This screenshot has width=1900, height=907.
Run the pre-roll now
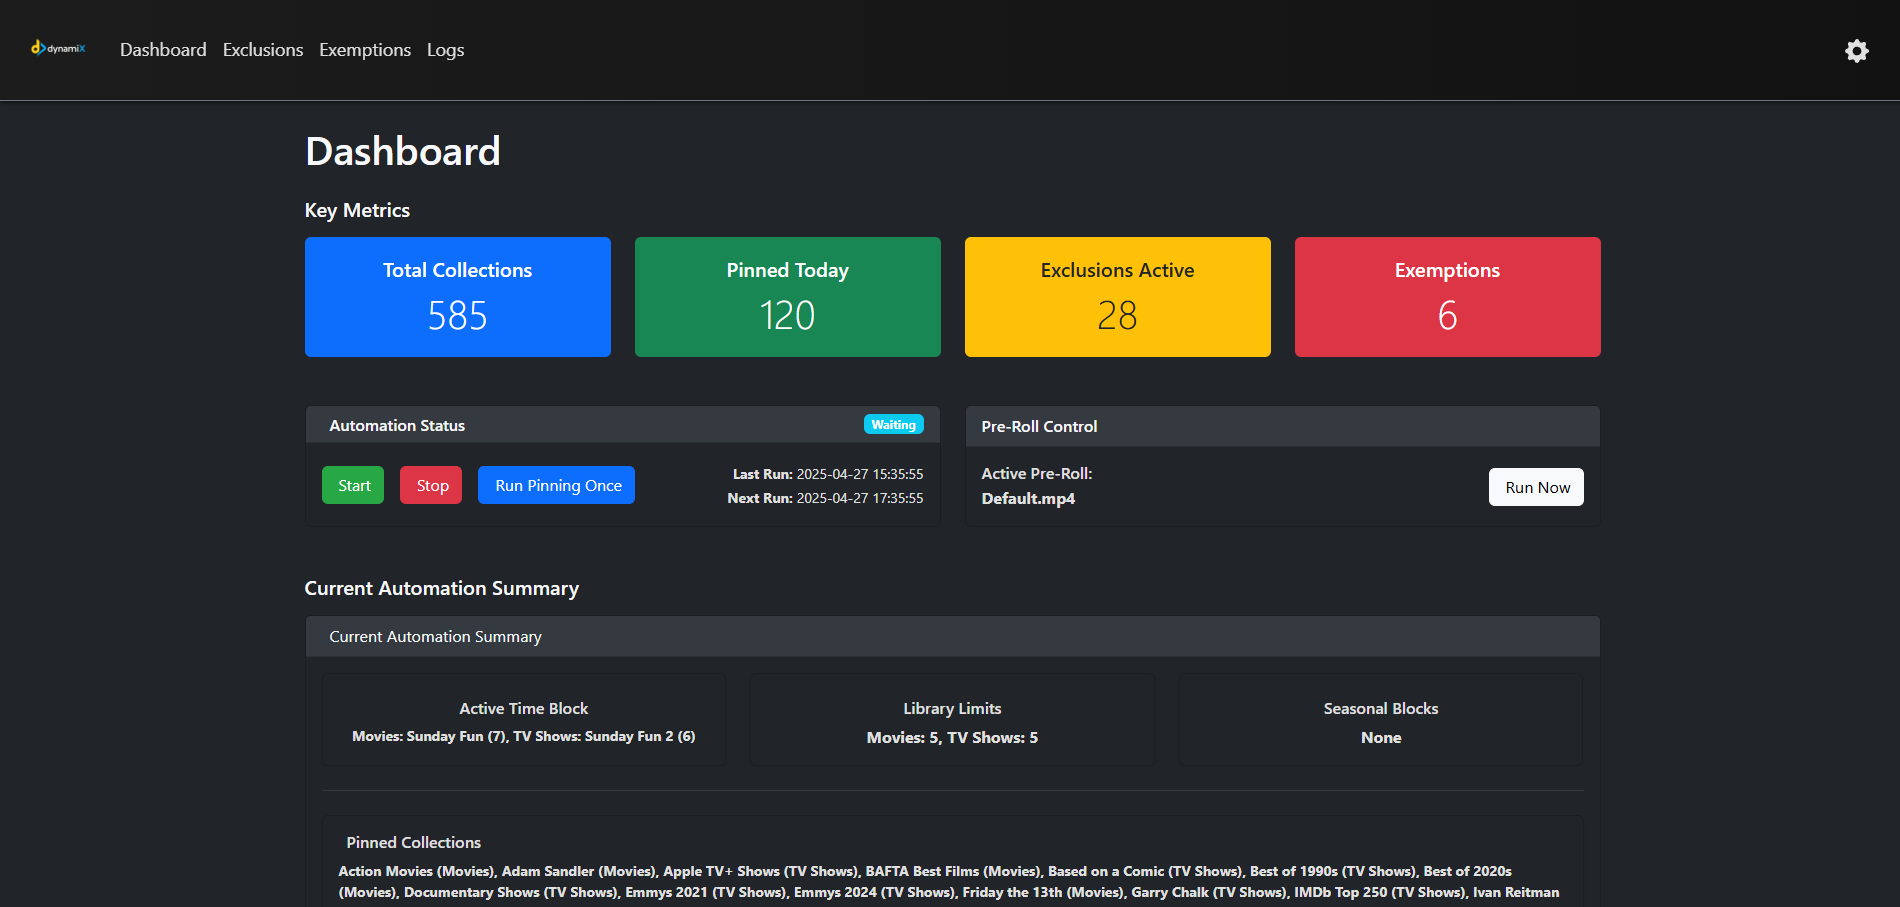1536,487
